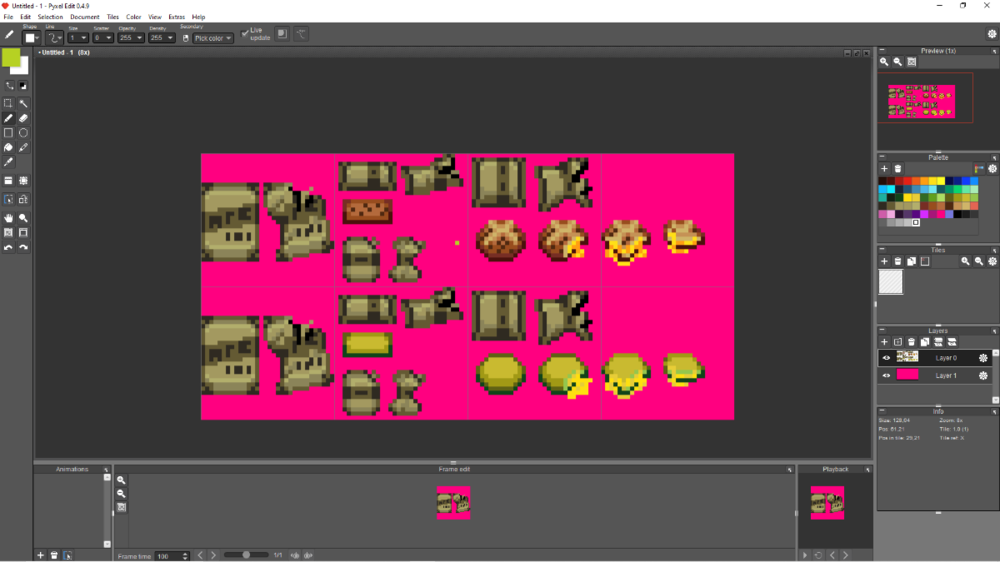Select the pencil drawing tool

pos(8,118)
